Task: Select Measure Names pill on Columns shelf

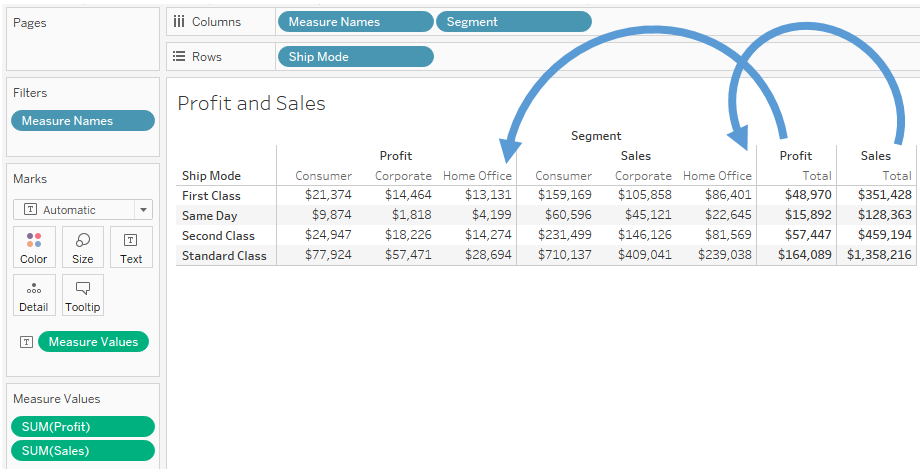Action: 355,21
